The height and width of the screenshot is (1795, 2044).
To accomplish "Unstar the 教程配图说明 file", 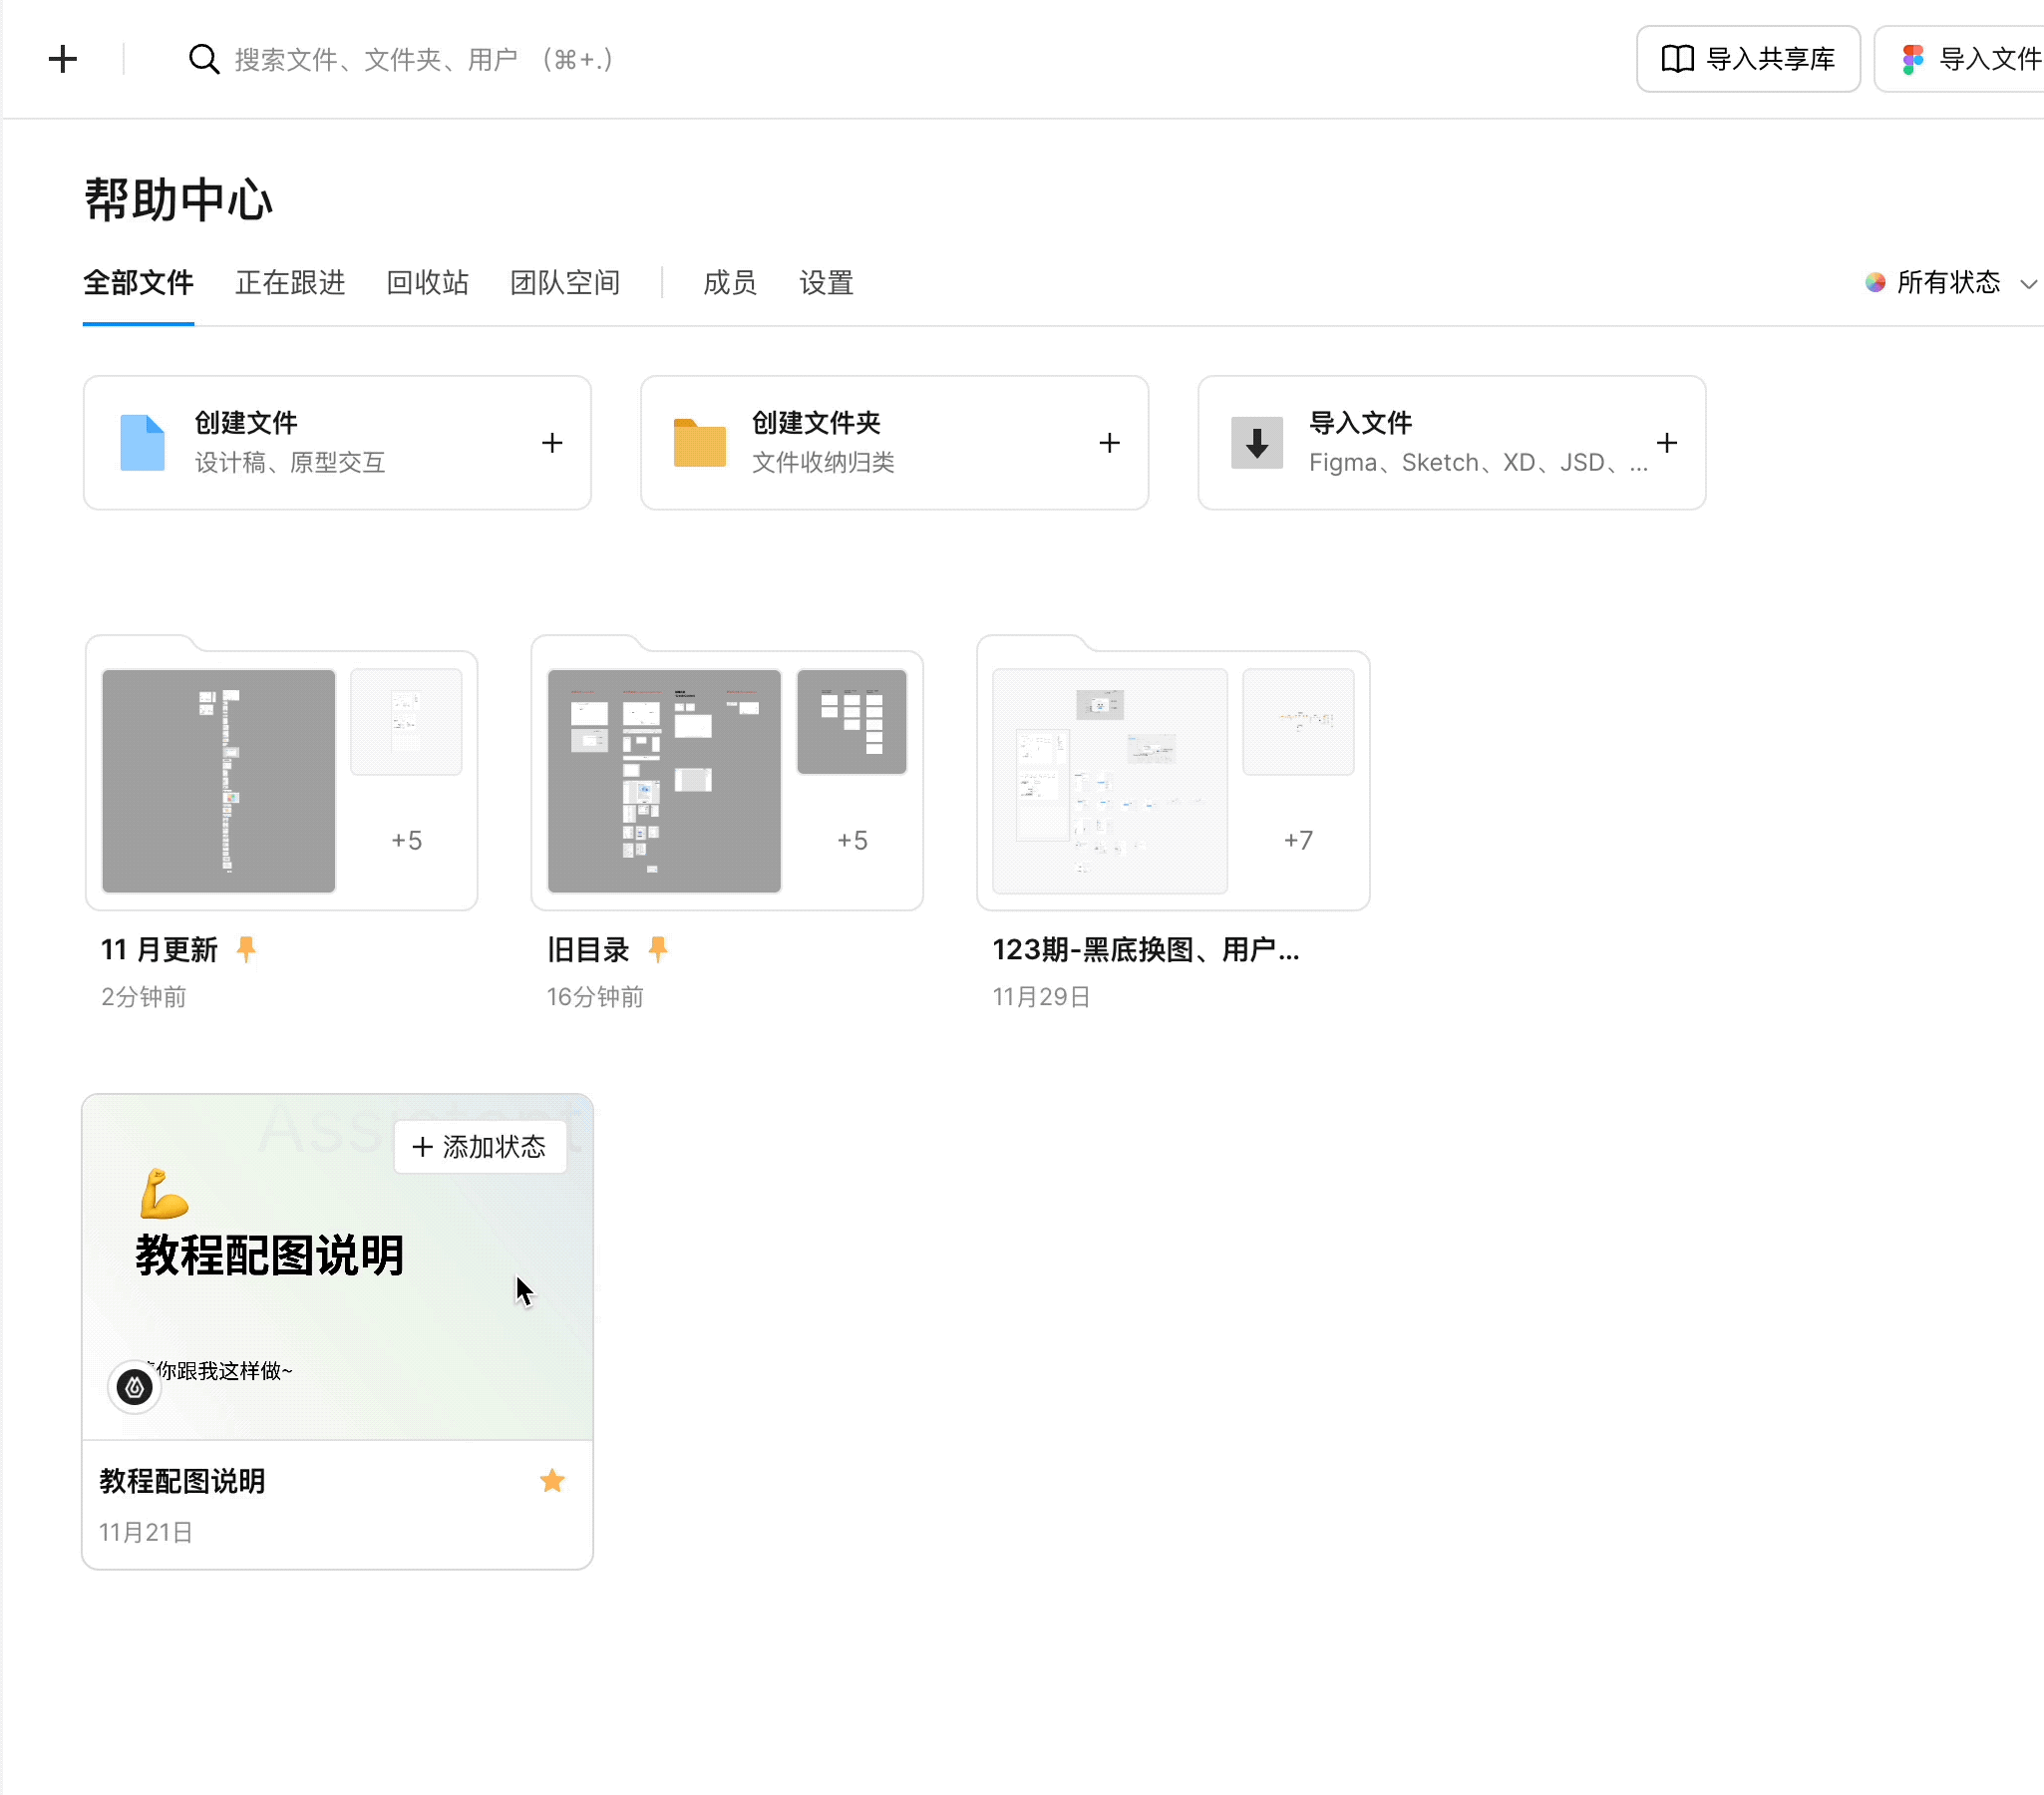I will click(552, 1481).
